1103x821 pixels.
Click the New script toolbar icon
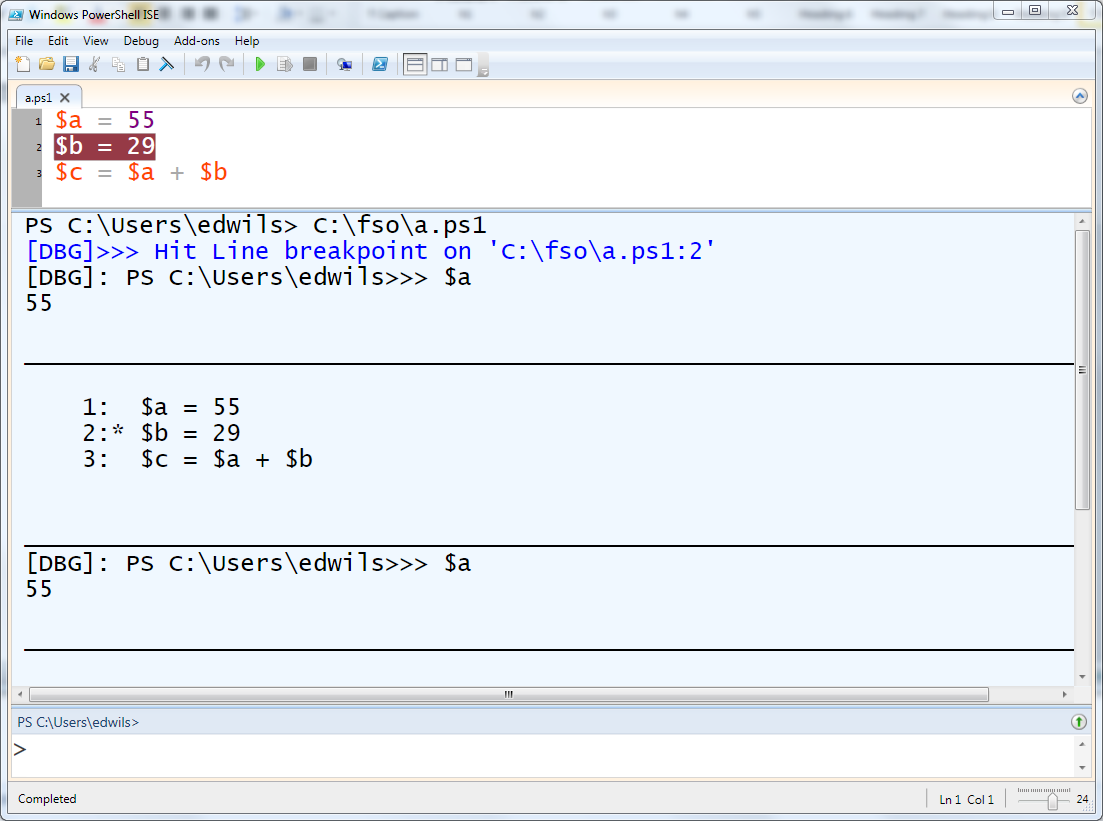pyautogui.click(x=23, y=65)
